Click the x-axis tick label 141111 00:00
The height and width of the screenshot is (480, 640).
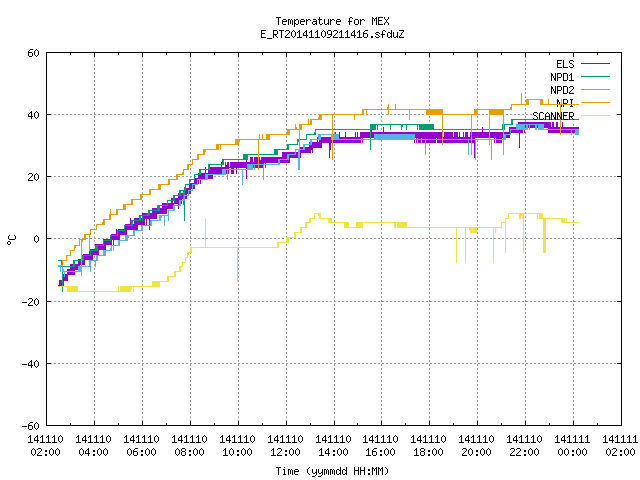572,446
